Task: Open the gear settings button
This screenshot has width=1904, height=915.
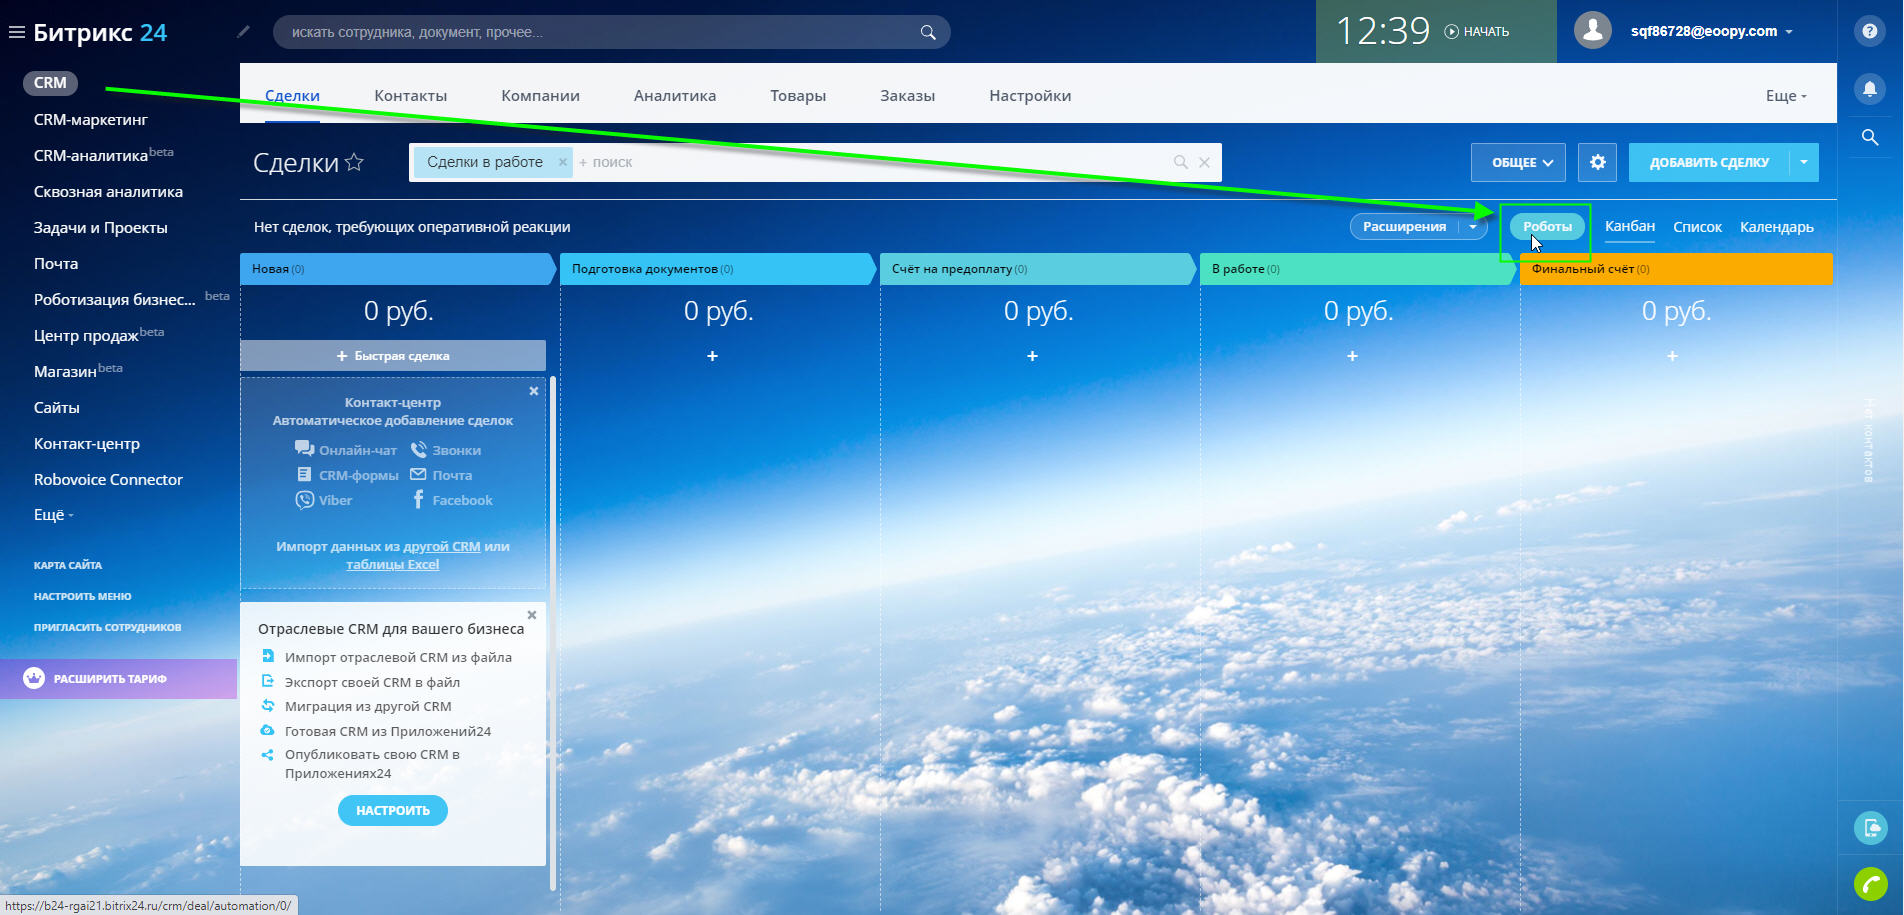Action: tap(1597, 162)
